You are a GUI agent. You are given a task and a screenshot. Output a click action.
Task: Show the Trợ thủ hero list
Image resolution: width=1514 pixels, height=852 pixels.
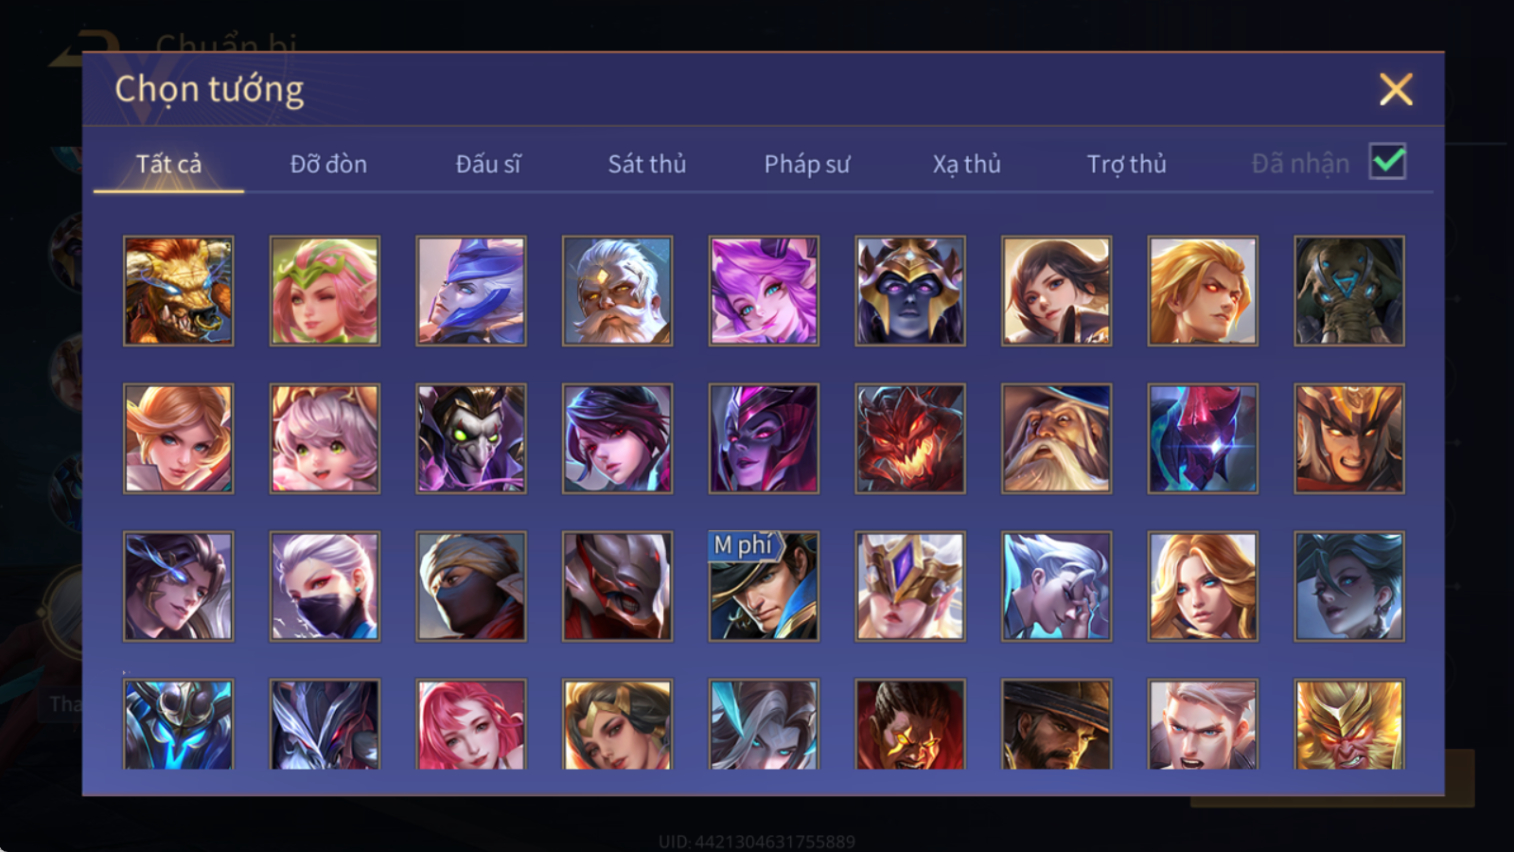1126,164
